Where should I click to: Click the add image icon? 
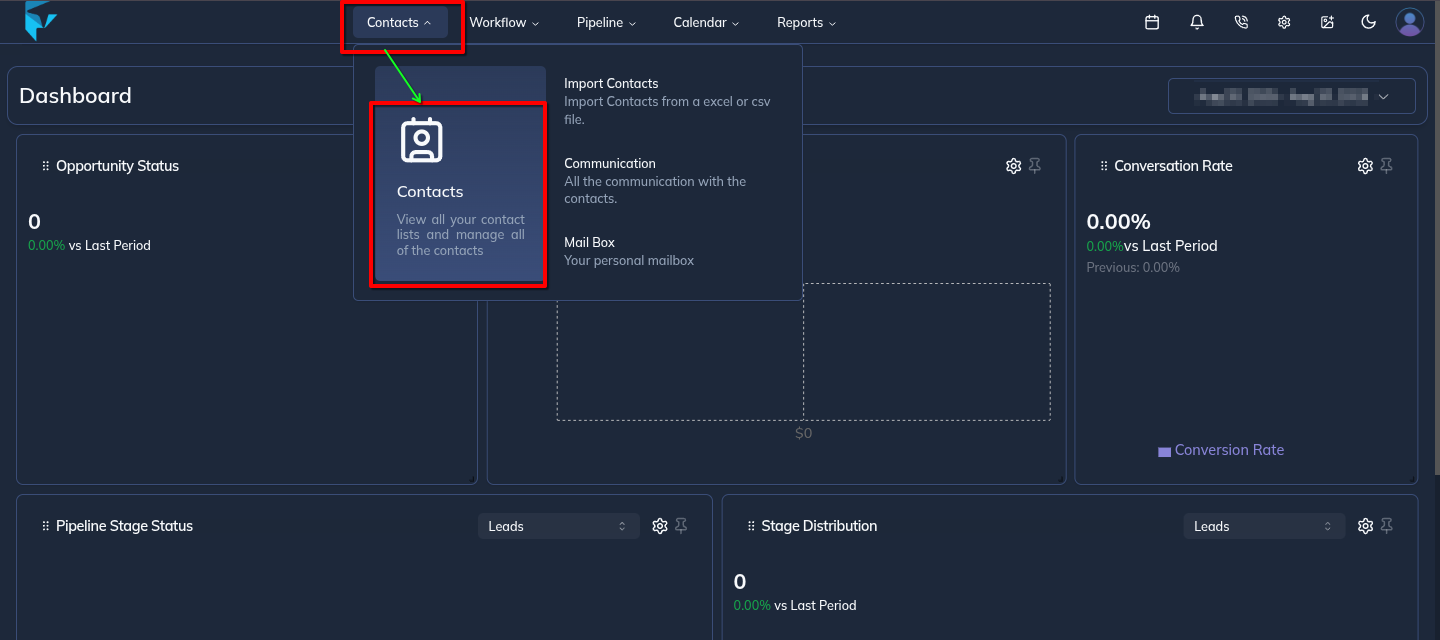[1327, 22]
